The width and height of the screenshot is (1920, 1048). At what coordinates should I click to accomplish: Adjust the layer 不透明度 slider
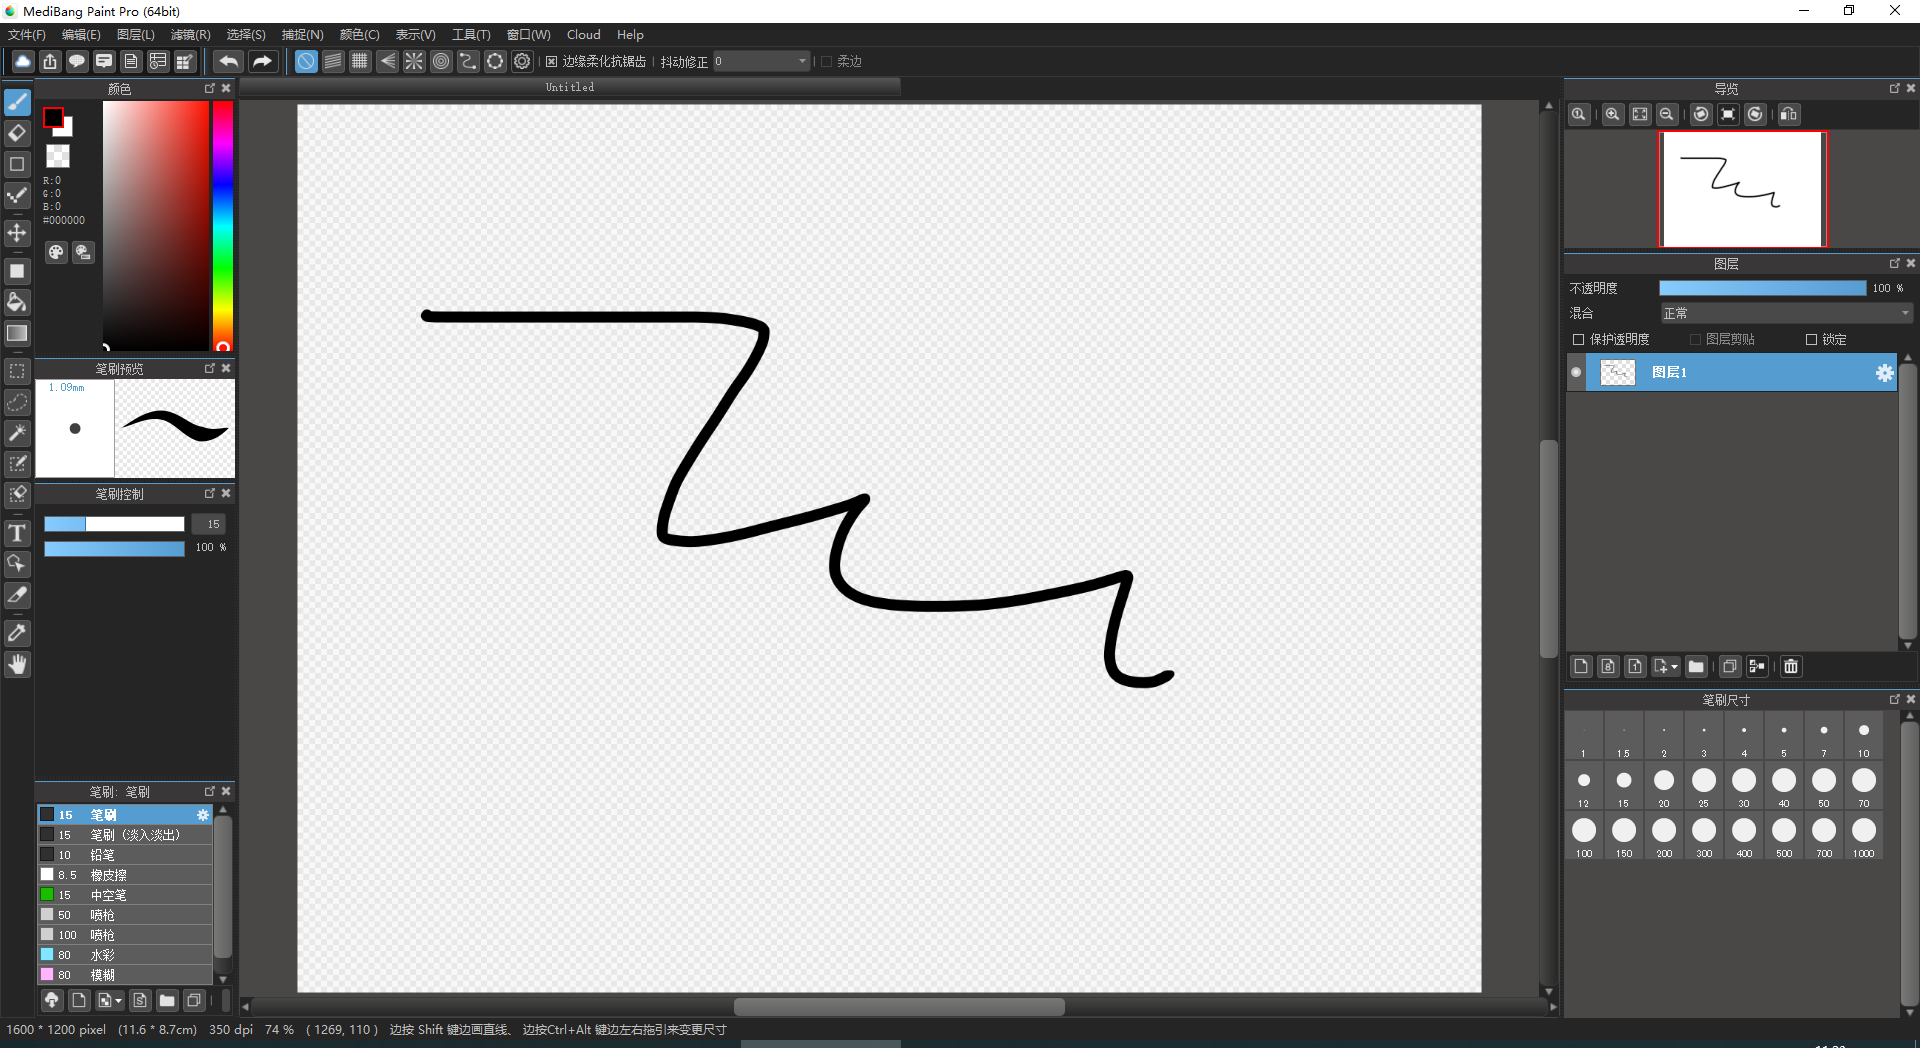(1762, 288)
